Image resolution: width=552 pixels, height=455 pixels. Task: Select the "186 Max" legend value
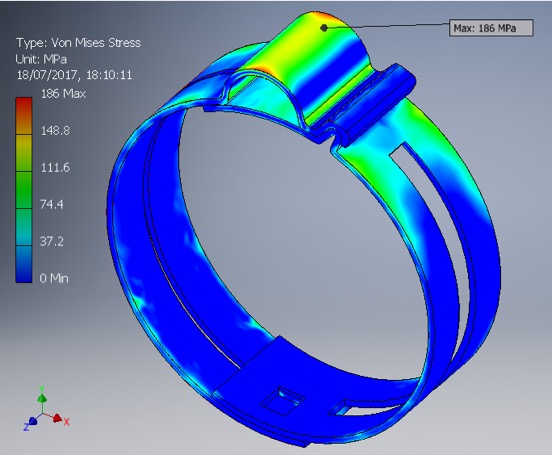tap(63, 94)
